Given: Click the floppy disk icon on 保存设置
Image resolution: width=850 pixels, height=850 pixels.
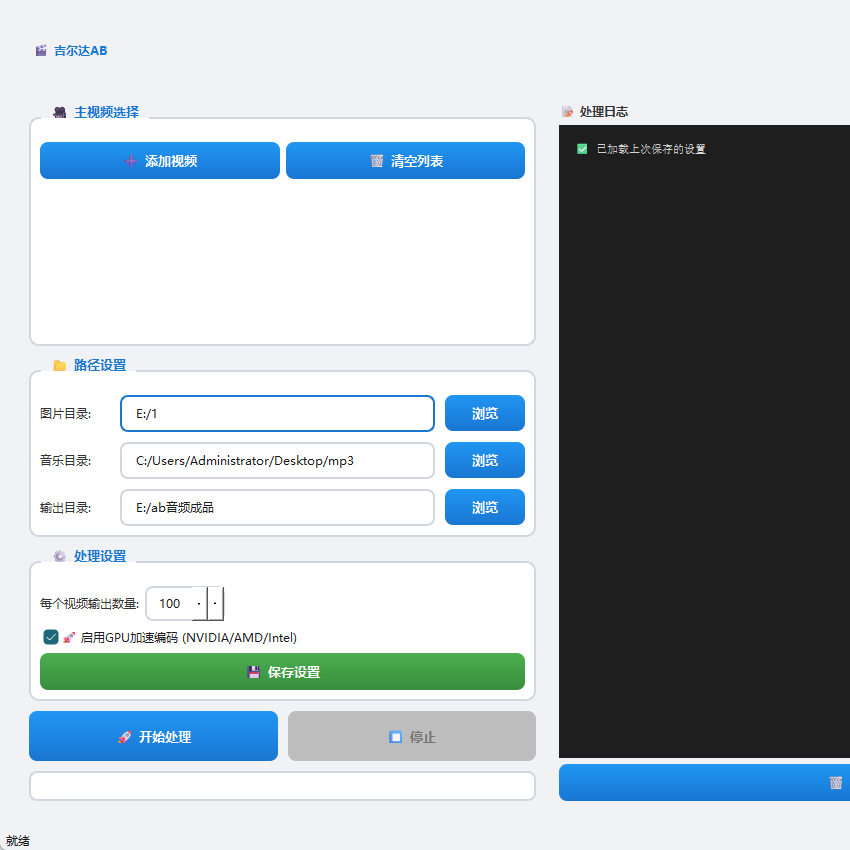Looking at the screenshot, I should coord(254,672).
